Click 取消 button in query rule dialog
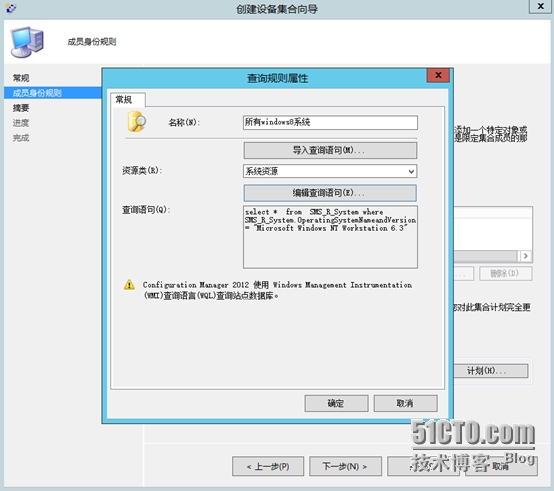Image resolution: width=554 pixels, height=491 pixels. (406, 403)
